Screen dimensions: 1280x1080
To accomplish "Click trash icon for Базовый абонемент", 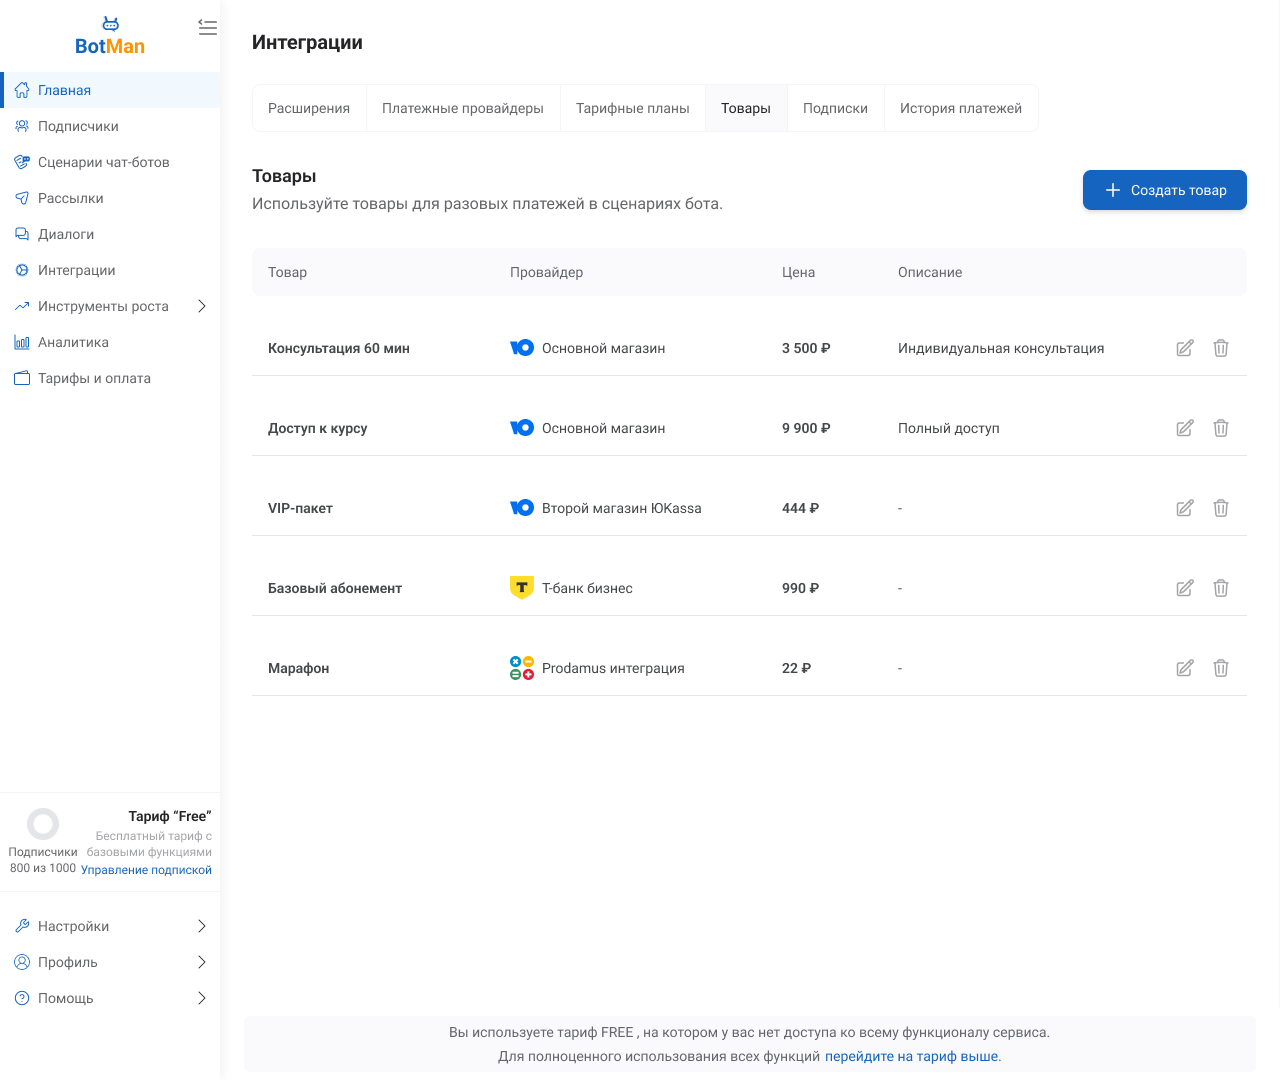I will [x=1221, y=588].
